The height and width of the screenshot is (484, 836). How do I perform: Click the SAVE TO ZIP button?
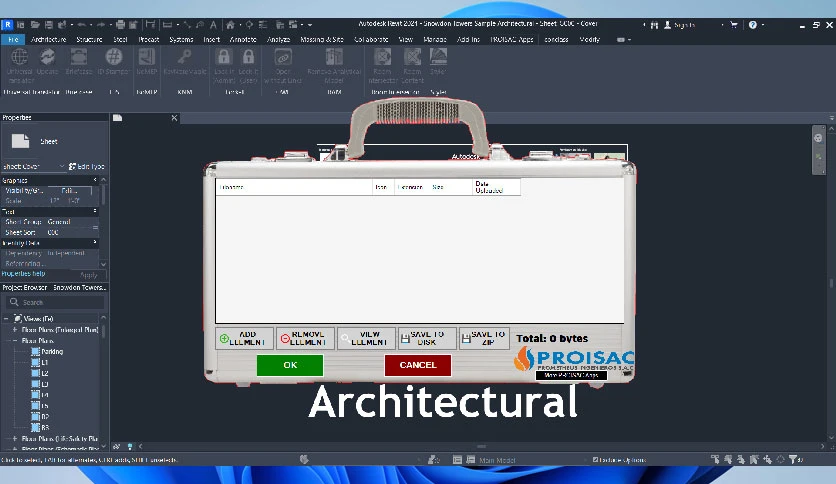(x=485, y=338)
